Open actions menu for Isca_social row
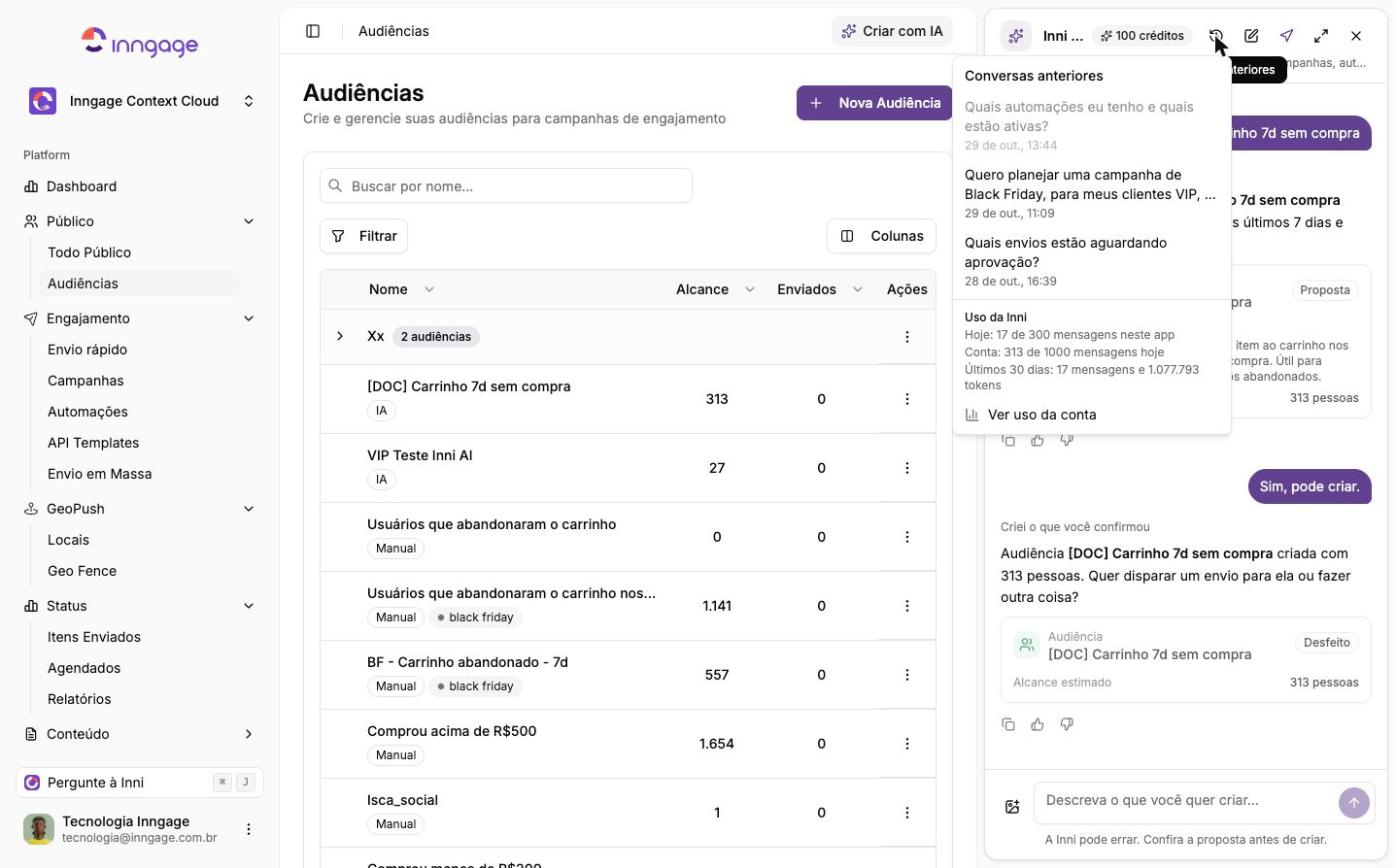The width and height of the screenshot is (1396, 868). click(x=907, y=813)
